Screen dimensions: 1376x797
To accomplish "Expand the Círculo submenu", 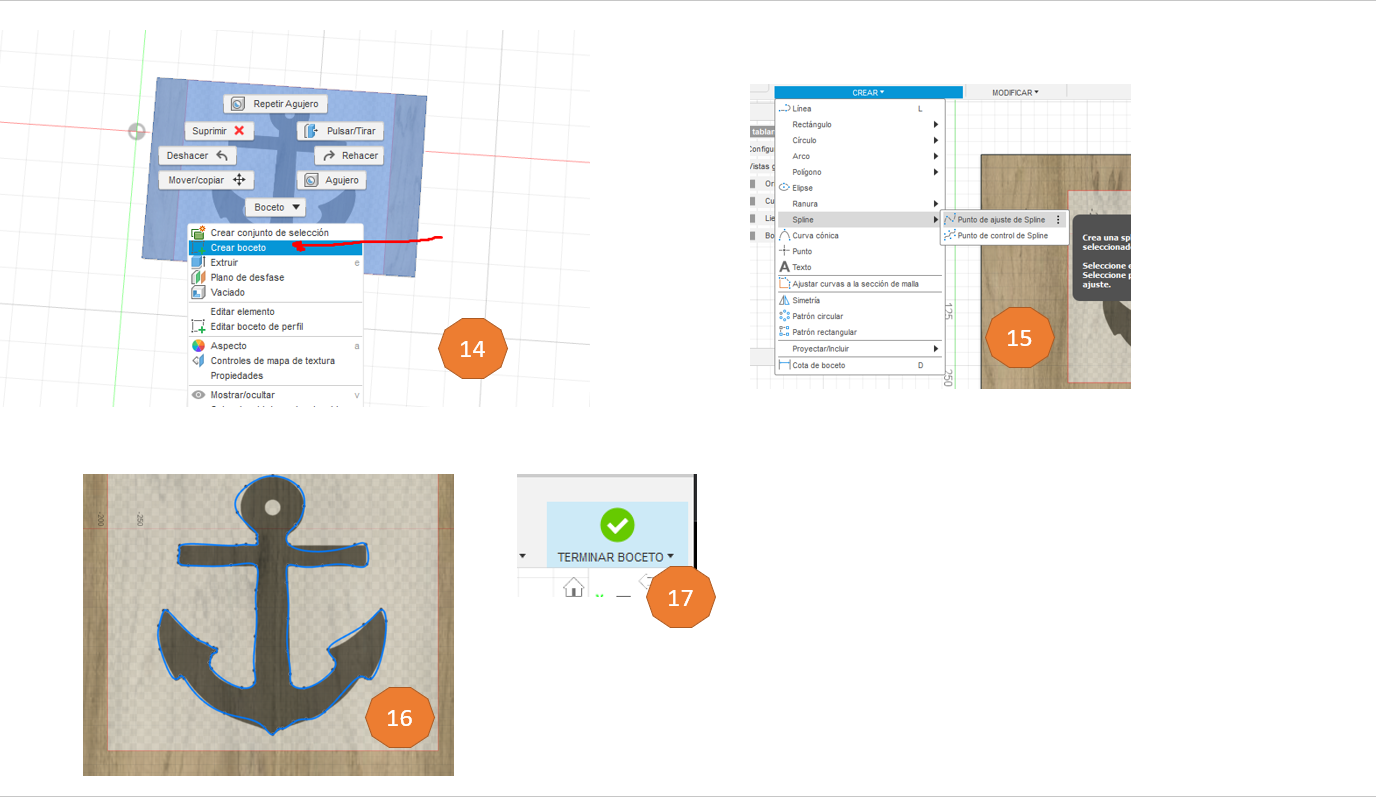I will (859, 140).
